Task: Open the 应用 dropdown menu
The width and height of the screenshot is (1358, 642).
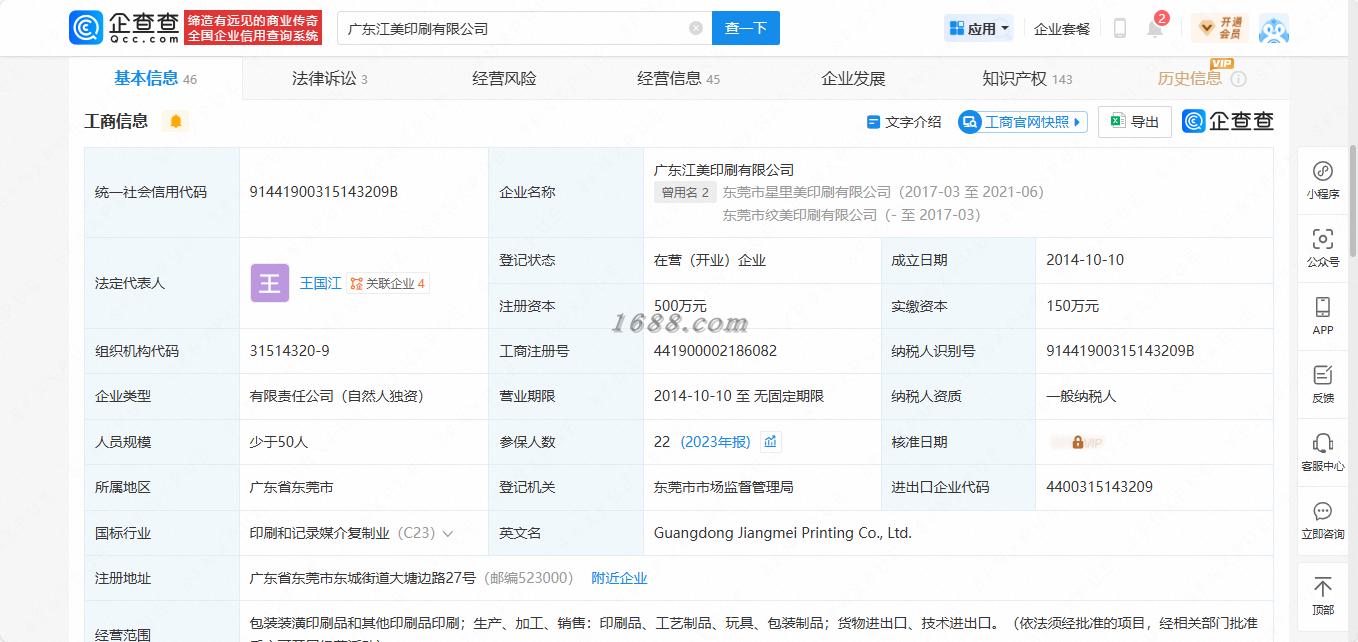Action: click(979, 28)
